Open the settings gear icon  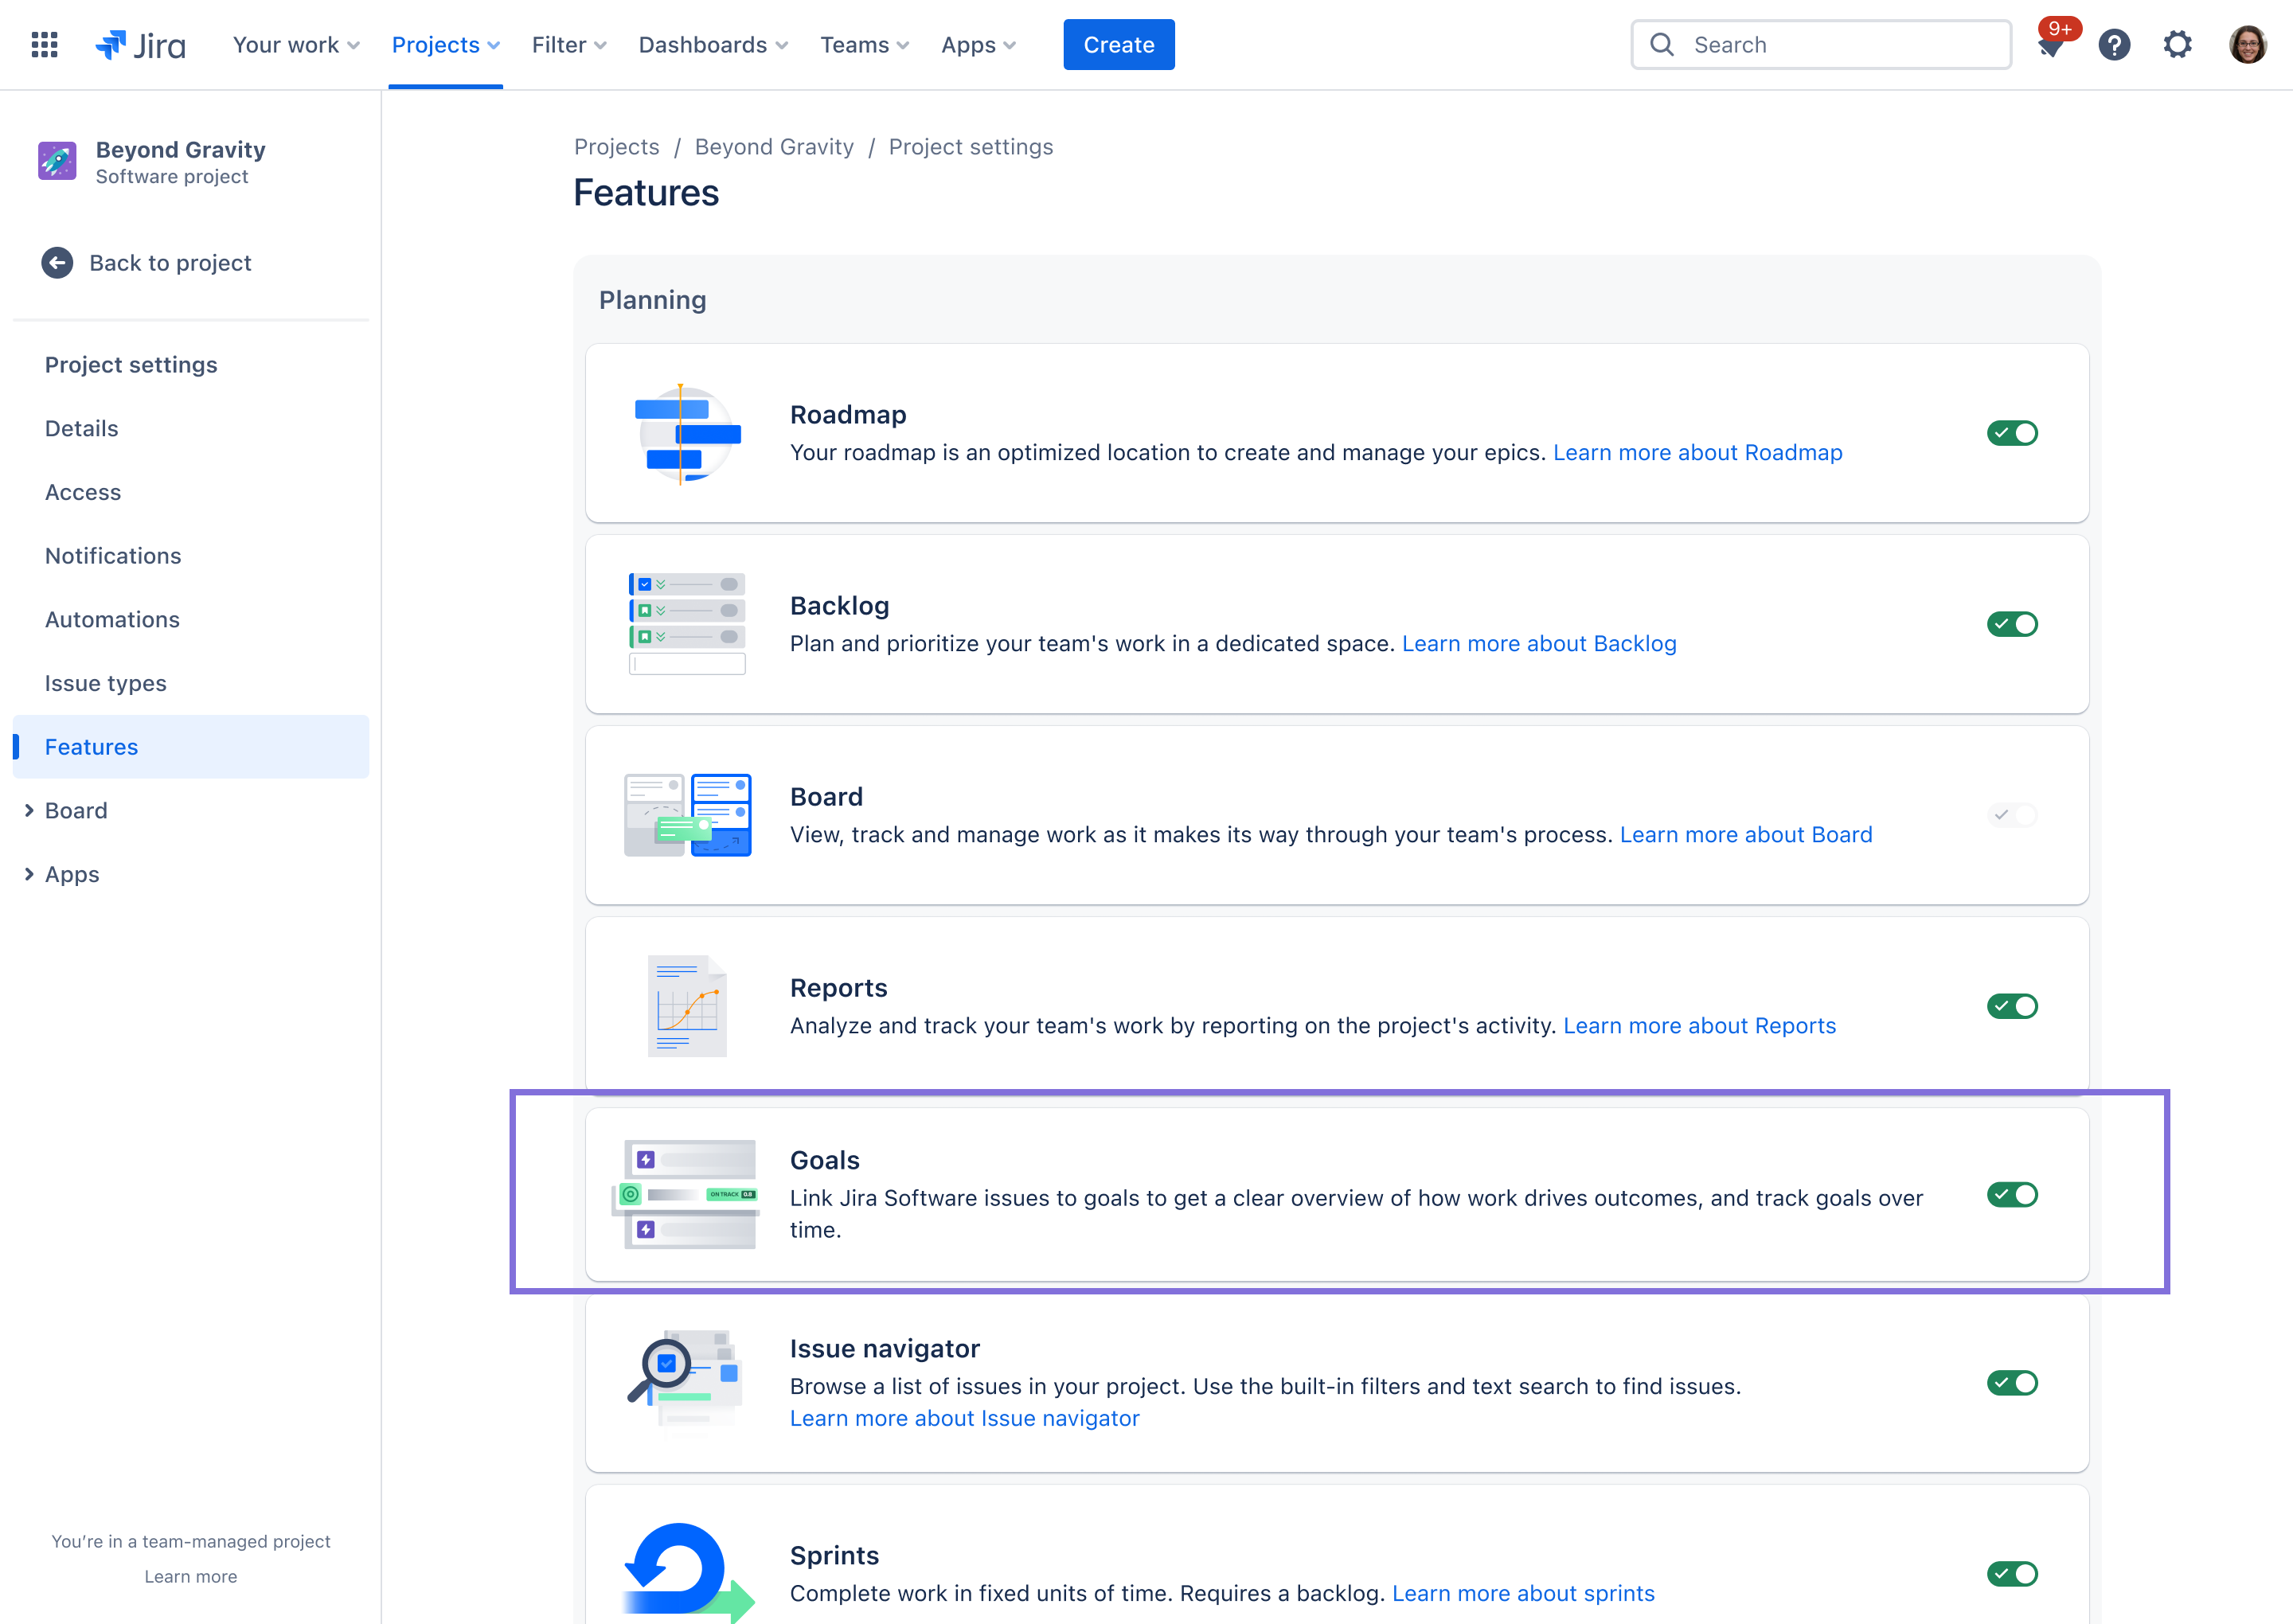click(2177, 45)
